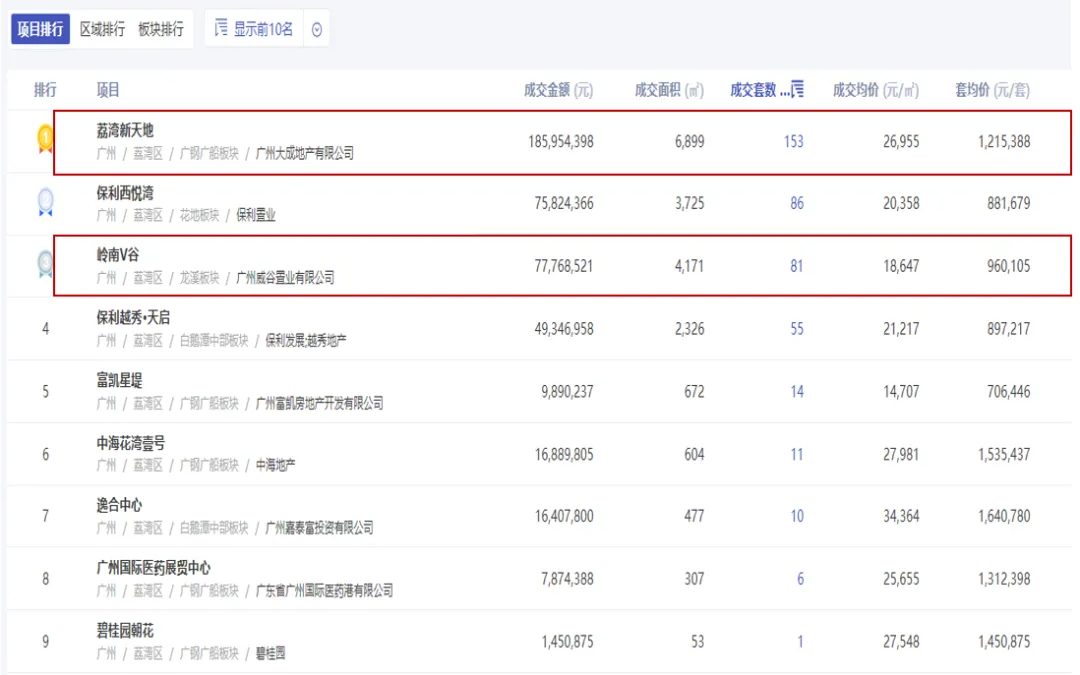Screen dimensions: 1080x675
Task: Click the bronze third-place medal icon
Action: coord(45,265)
